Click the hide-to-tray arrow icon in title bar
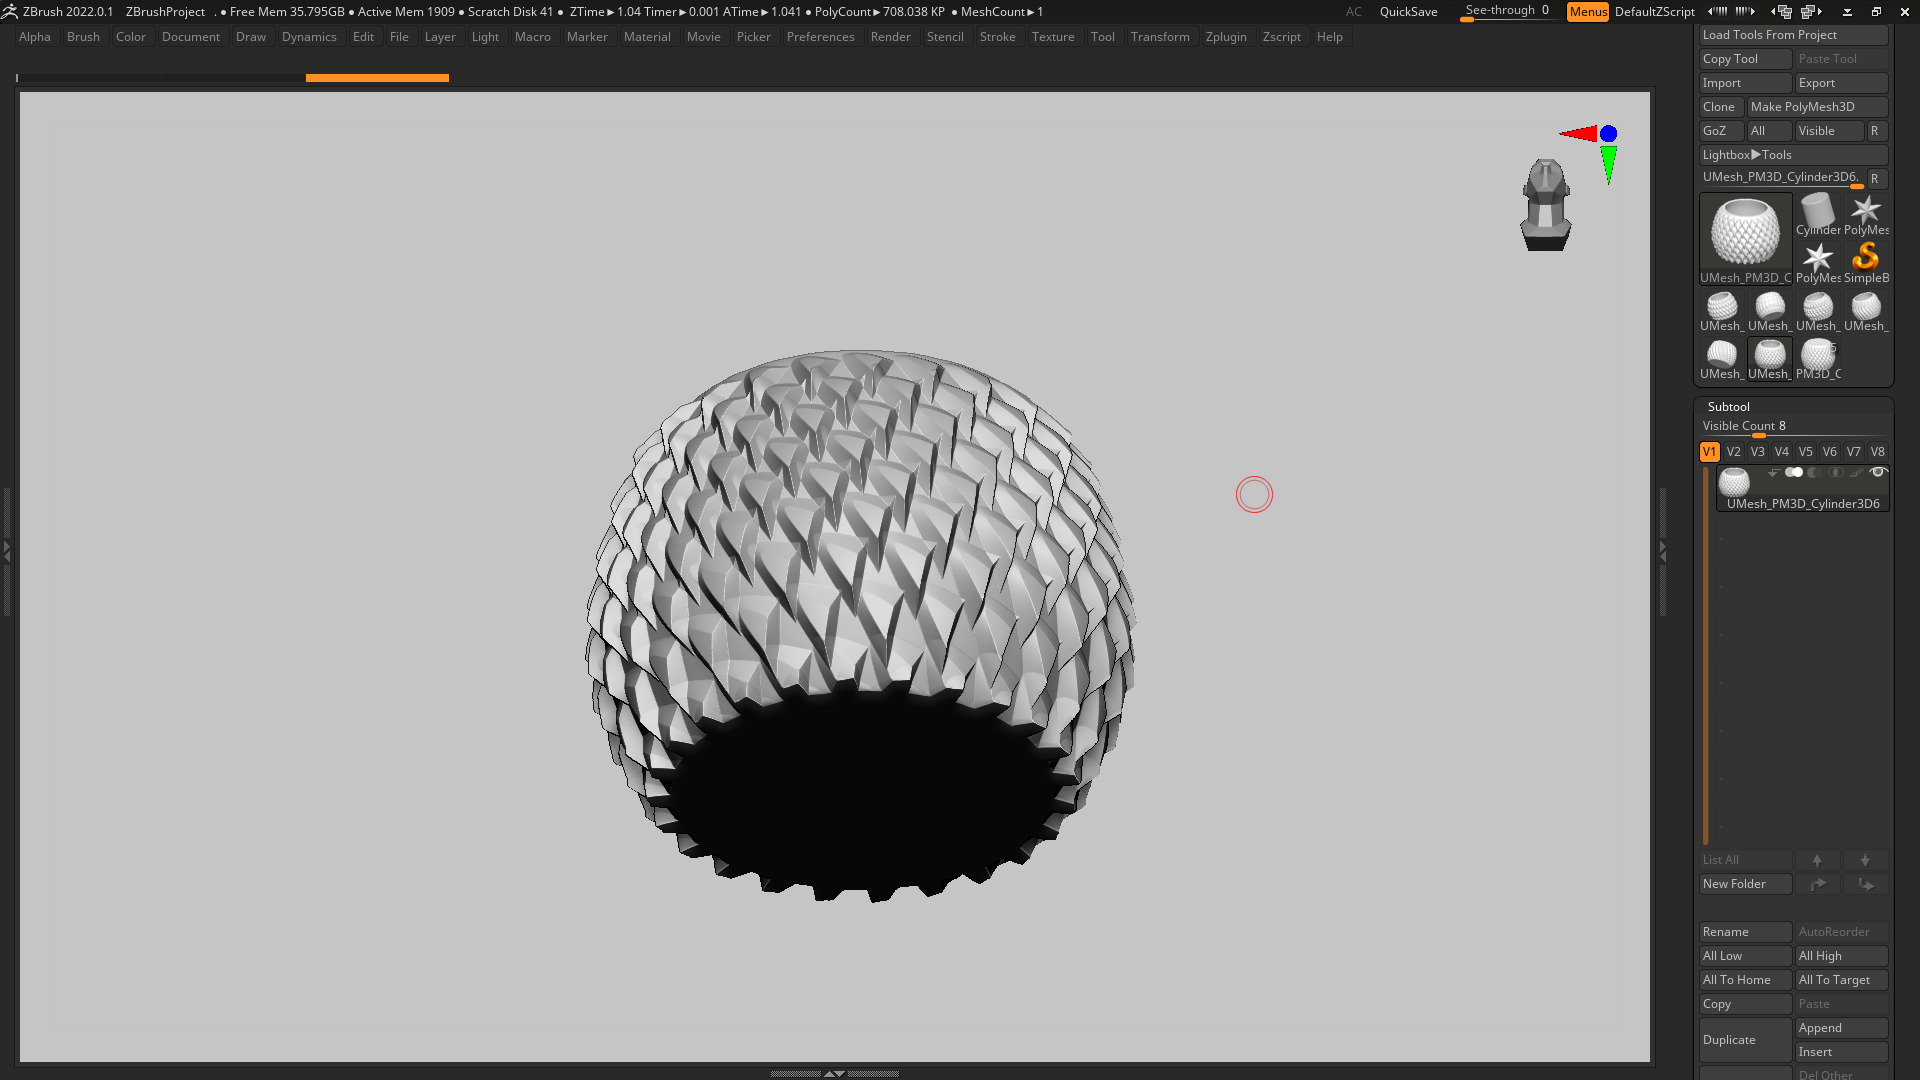The width and height of the screenshot is (1920, 1080). click(1847, 12)
